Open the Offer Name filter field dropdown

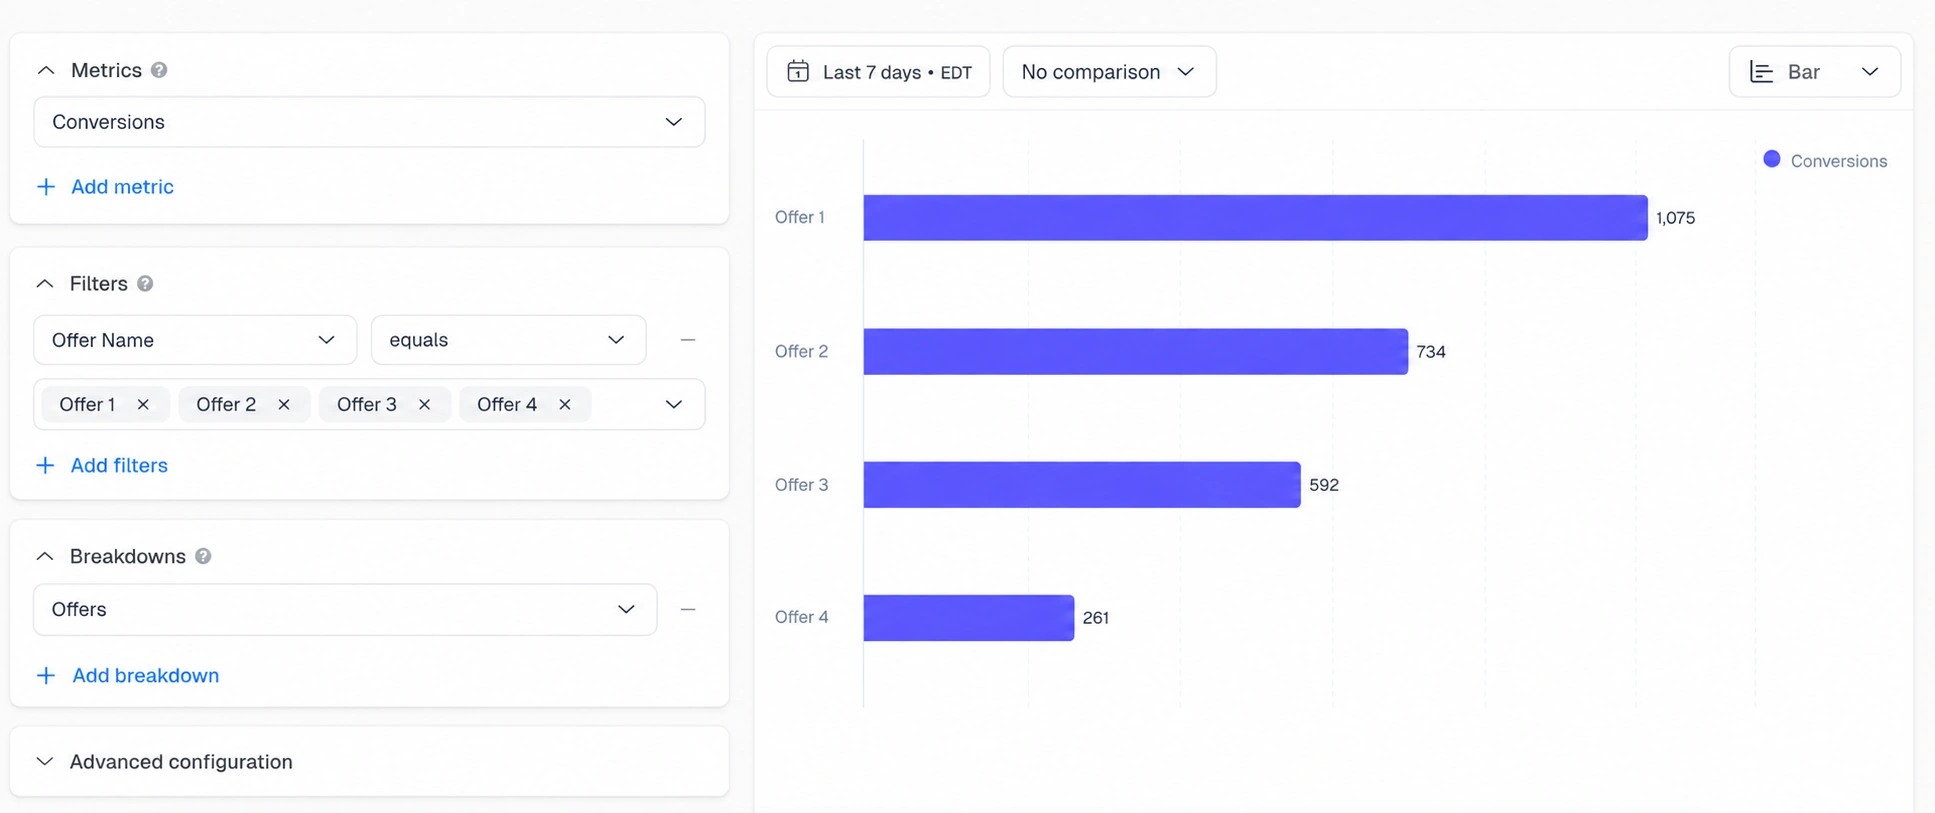click(x=195, y=340)
